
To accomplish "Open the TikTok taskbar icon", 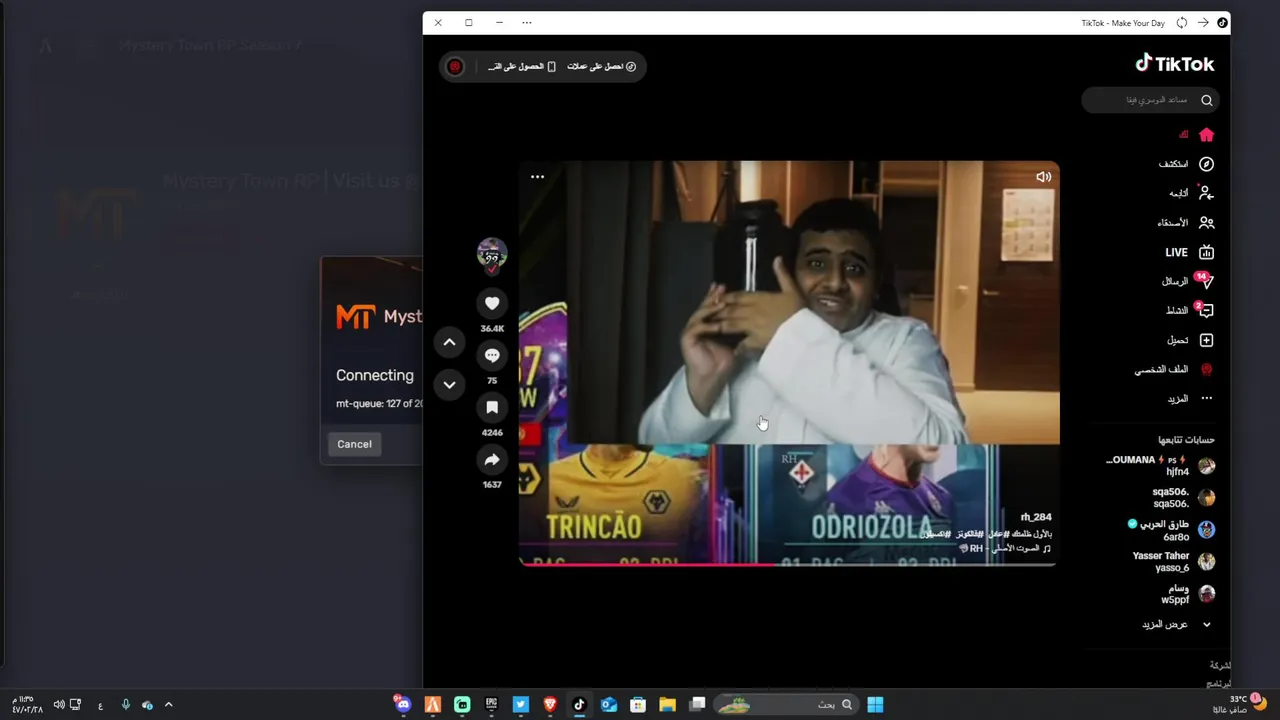I will click(x=579, y=705).
